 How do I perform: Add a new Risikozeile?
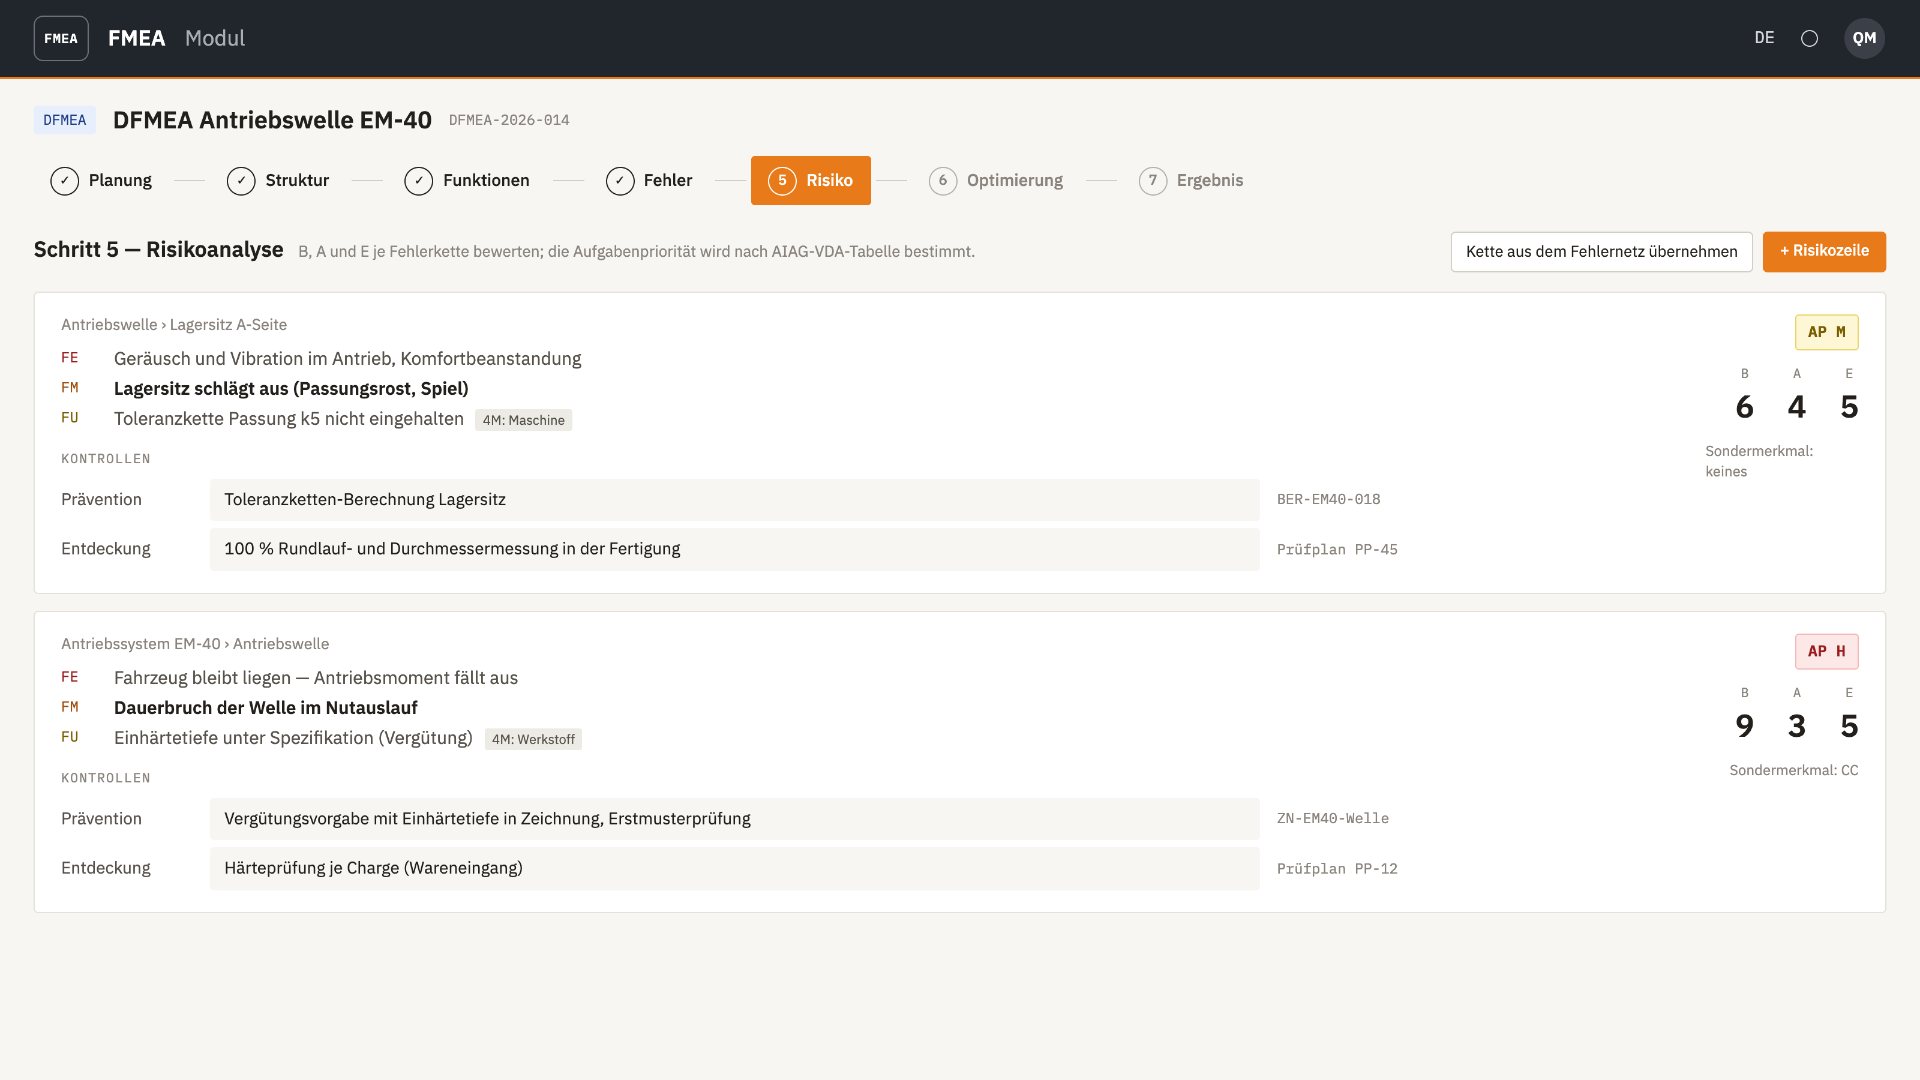pyautogui.click(x=1824, y=252)
